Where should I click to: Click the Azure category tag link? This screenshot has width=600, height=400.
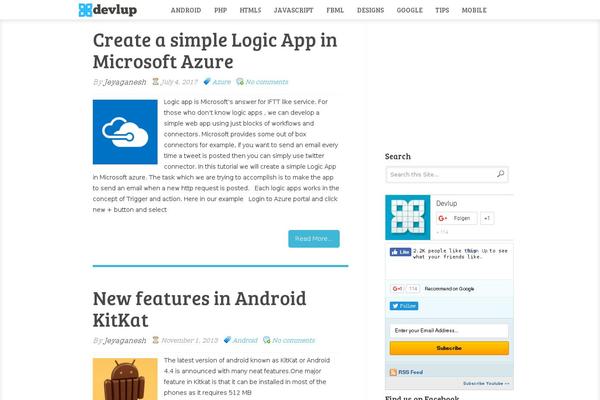[222, 82]
